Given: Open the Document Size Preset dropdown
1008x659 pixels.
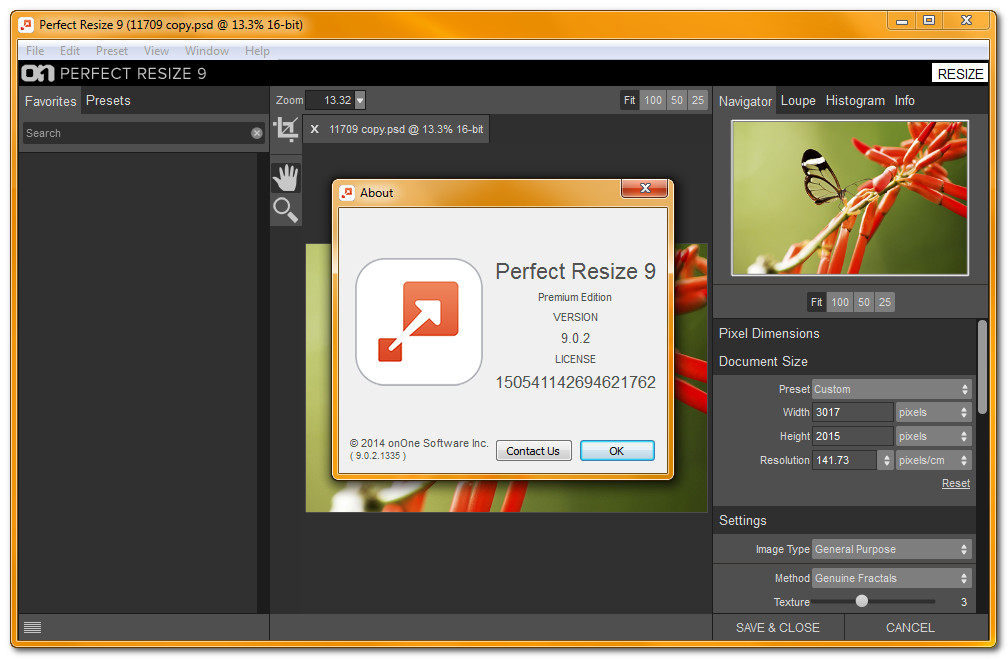Looking at the screenshot, I should tap(891, 389).
